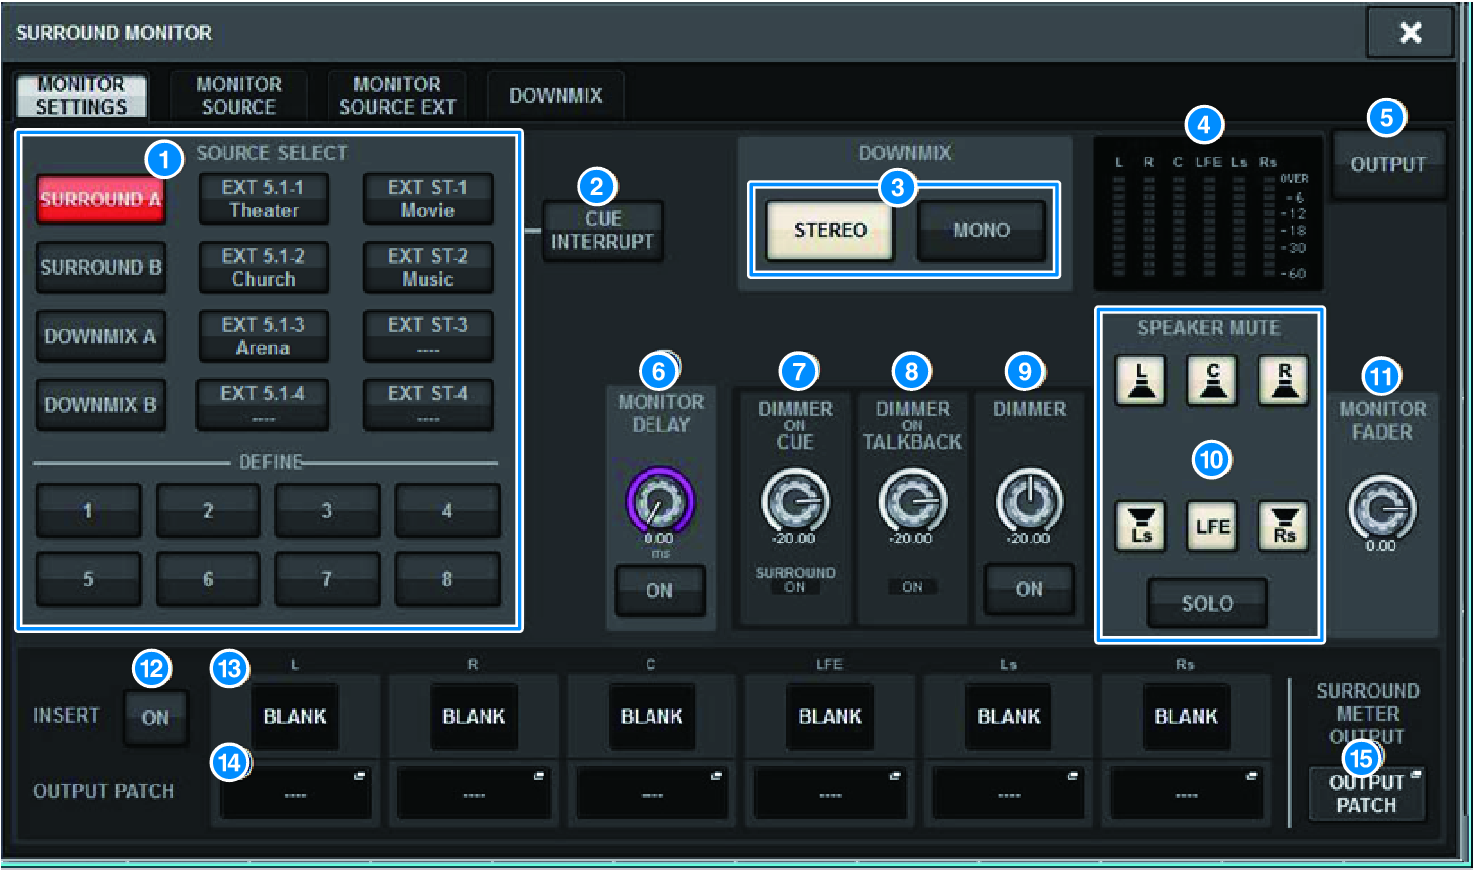1475x871 pixels.
Task: Open the L channel output patch selector
Action: 295,794
